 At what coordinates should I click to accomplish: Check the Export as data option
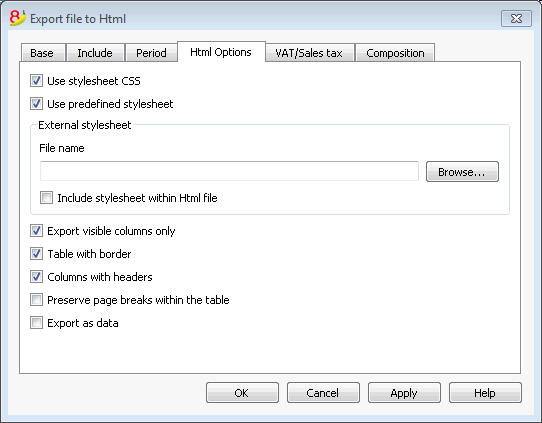(x=36, y=323)
